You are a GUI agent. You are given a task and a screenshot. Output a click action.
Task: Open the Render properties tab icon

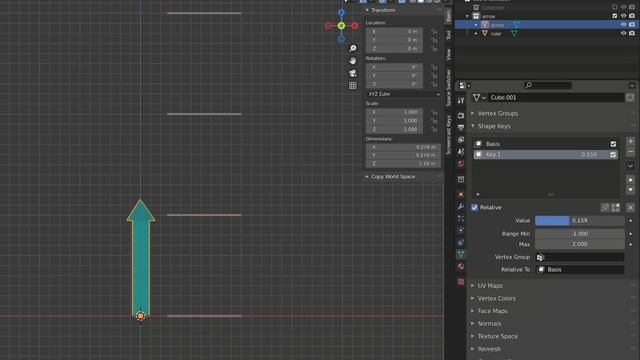coord(461,116)
